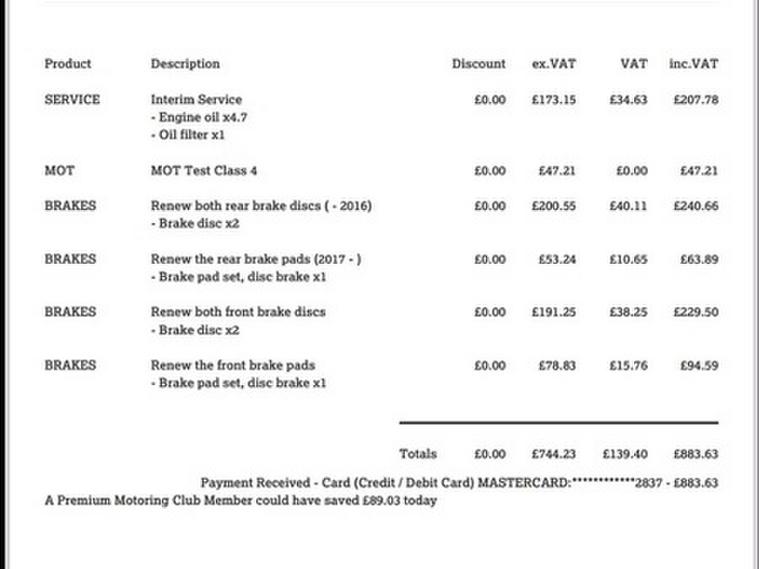Click the ex.VAT column header
The height and width of the screenshot is (569, 759).
coord(553,64)
